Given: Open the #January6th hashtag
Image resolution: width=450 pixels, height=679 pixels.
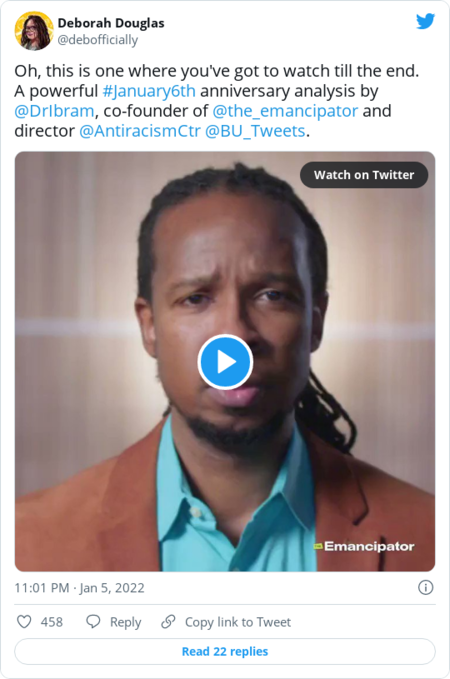Looking at the screenshot, I should pos(149,91).
